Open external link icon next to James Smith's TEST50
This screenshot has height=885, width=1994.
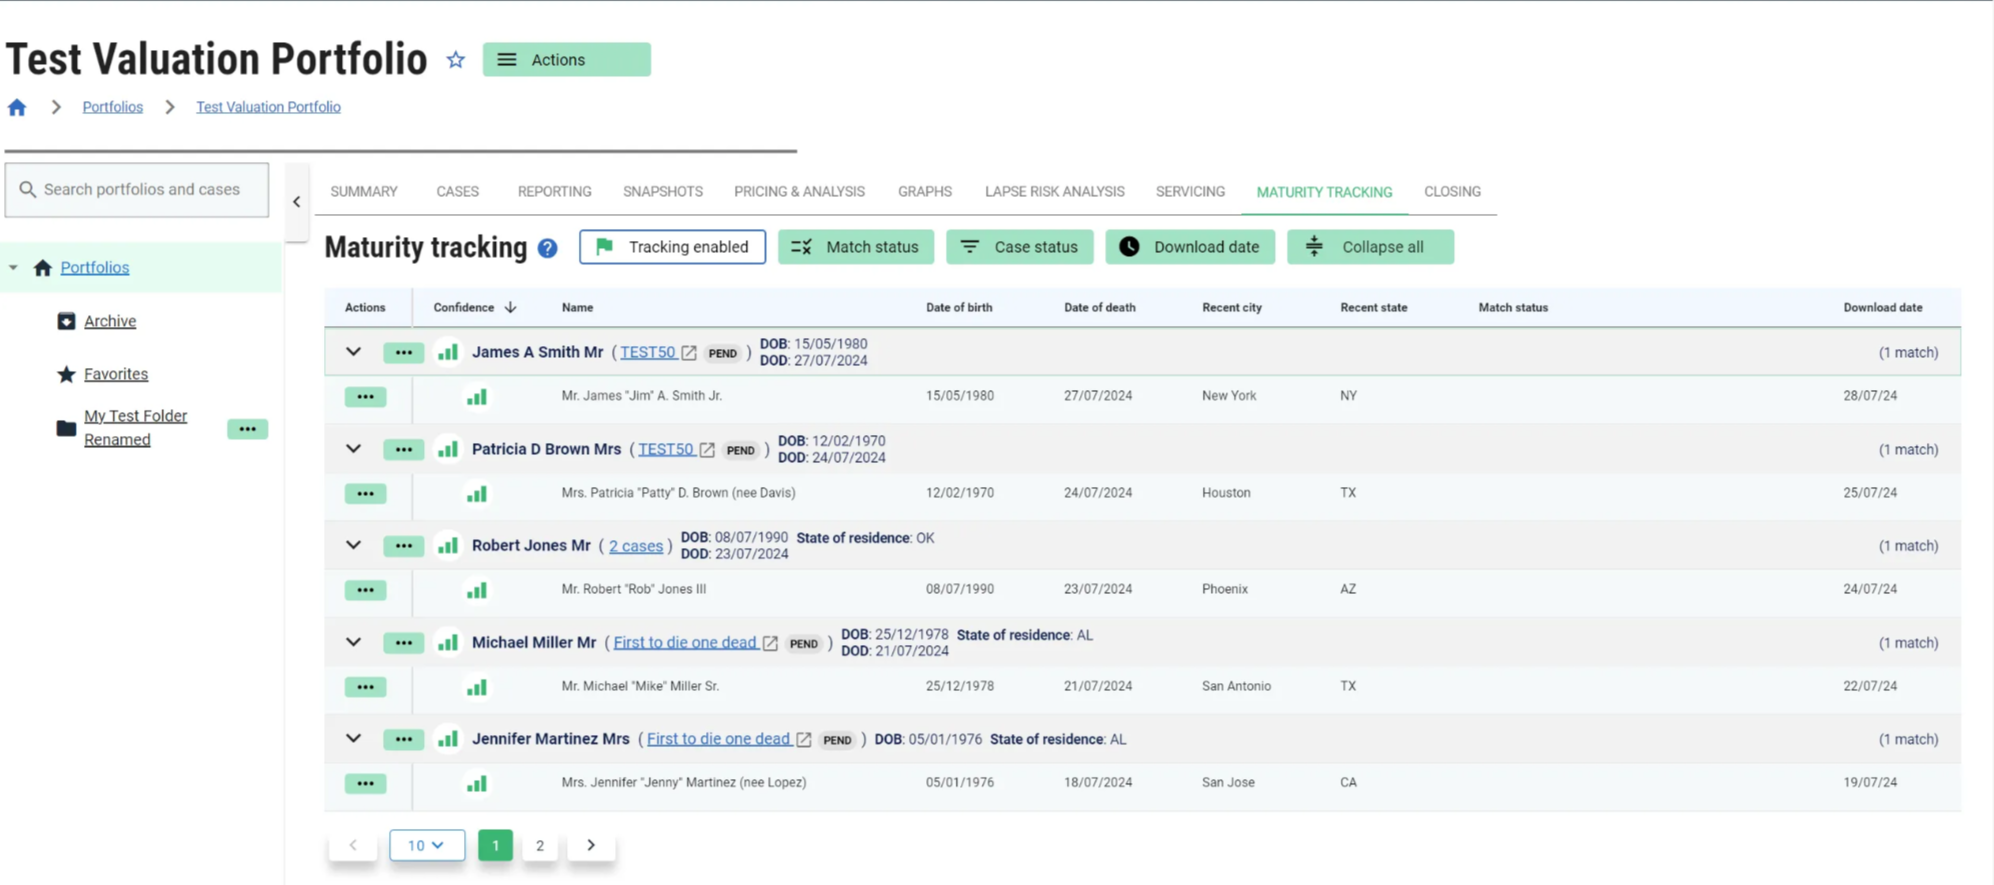(689, 353)
